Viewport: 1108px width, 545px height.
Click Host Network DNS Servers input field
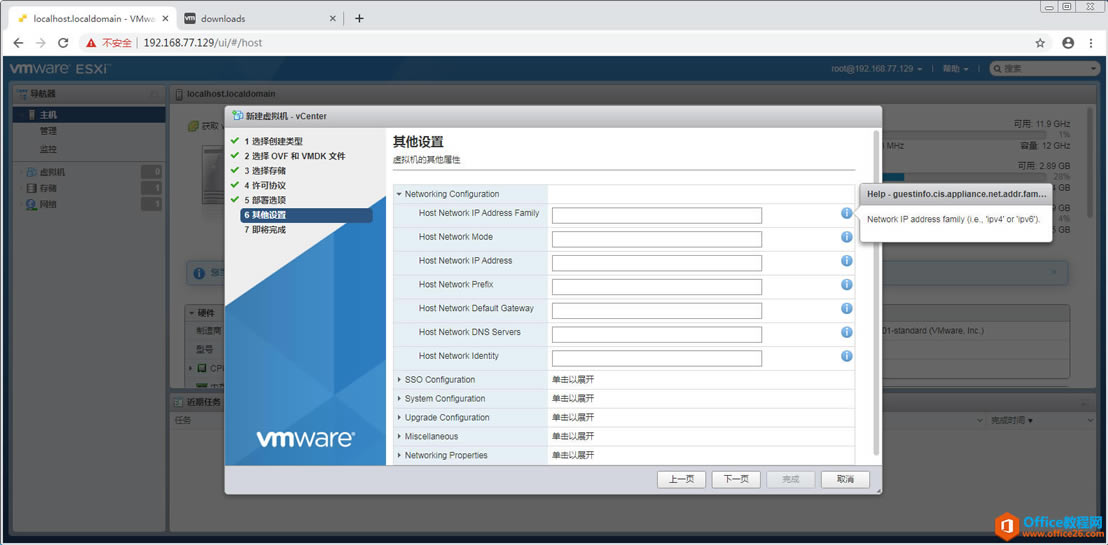(656, 334)
